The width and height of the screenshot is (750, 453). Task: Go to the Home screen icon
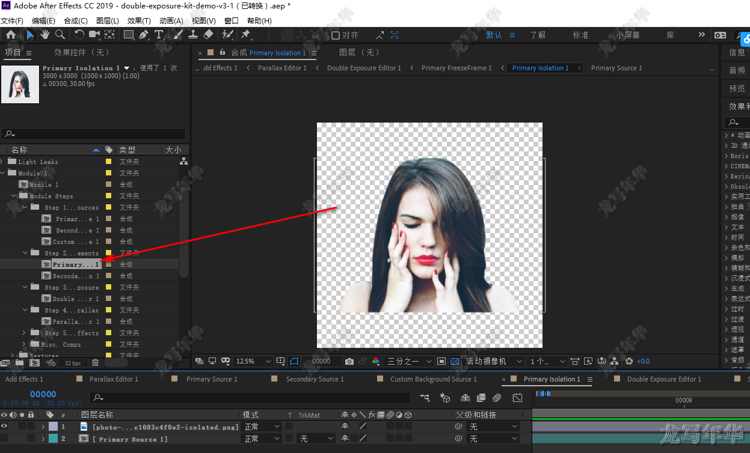click(11, 35)
